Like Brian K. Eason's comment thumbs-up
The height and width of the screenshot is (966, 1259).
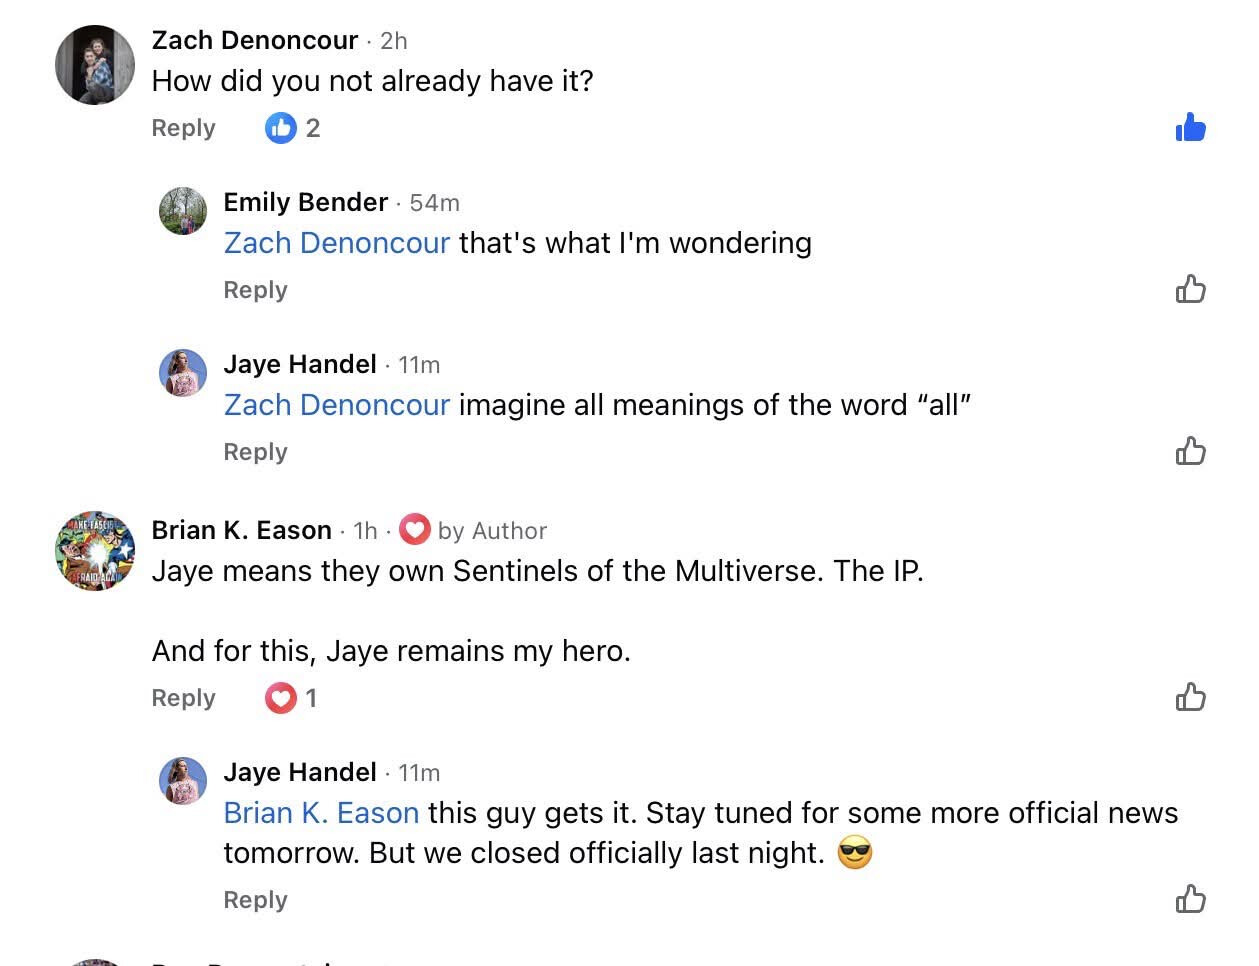[1190, 696]
